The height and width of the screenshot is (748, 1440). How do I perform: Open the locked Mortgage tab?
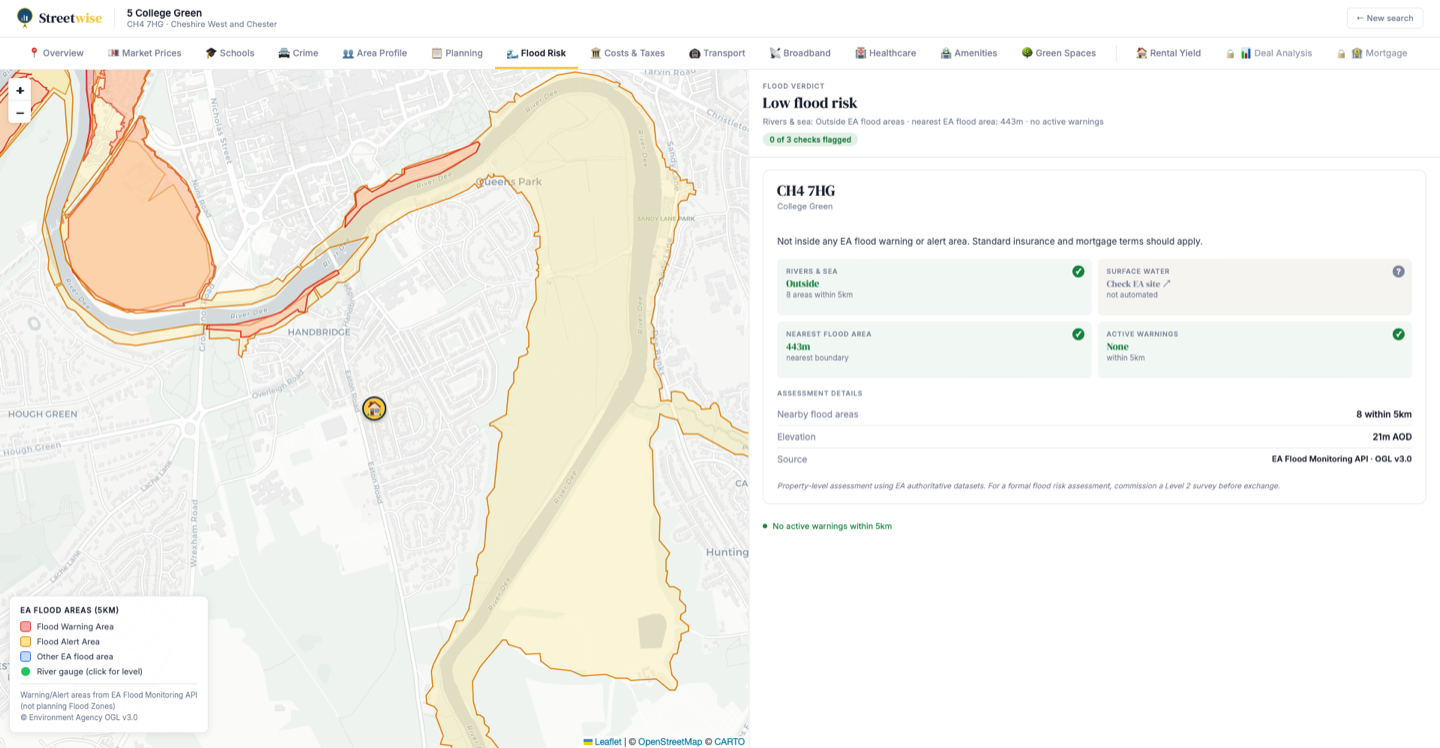coord(1372,53)
